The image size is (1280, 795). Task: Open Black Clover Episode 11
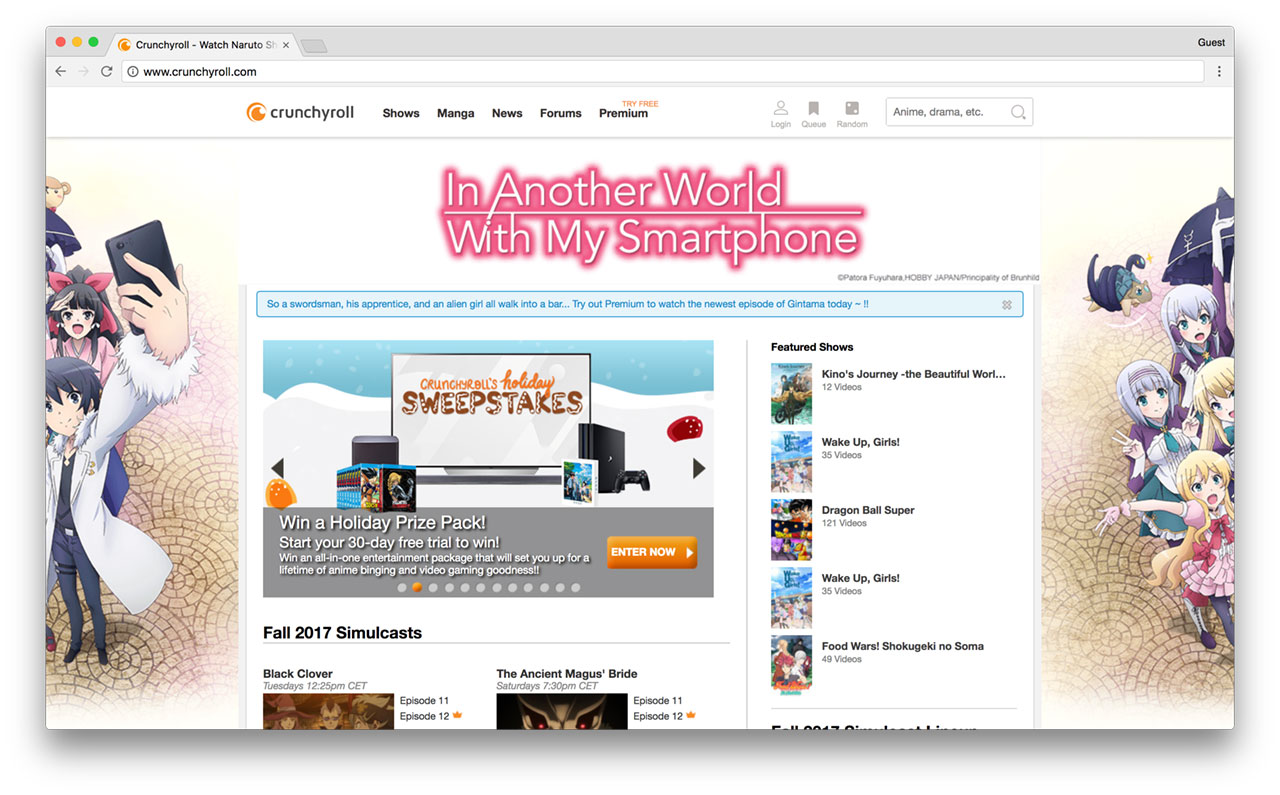coord(425,701)
